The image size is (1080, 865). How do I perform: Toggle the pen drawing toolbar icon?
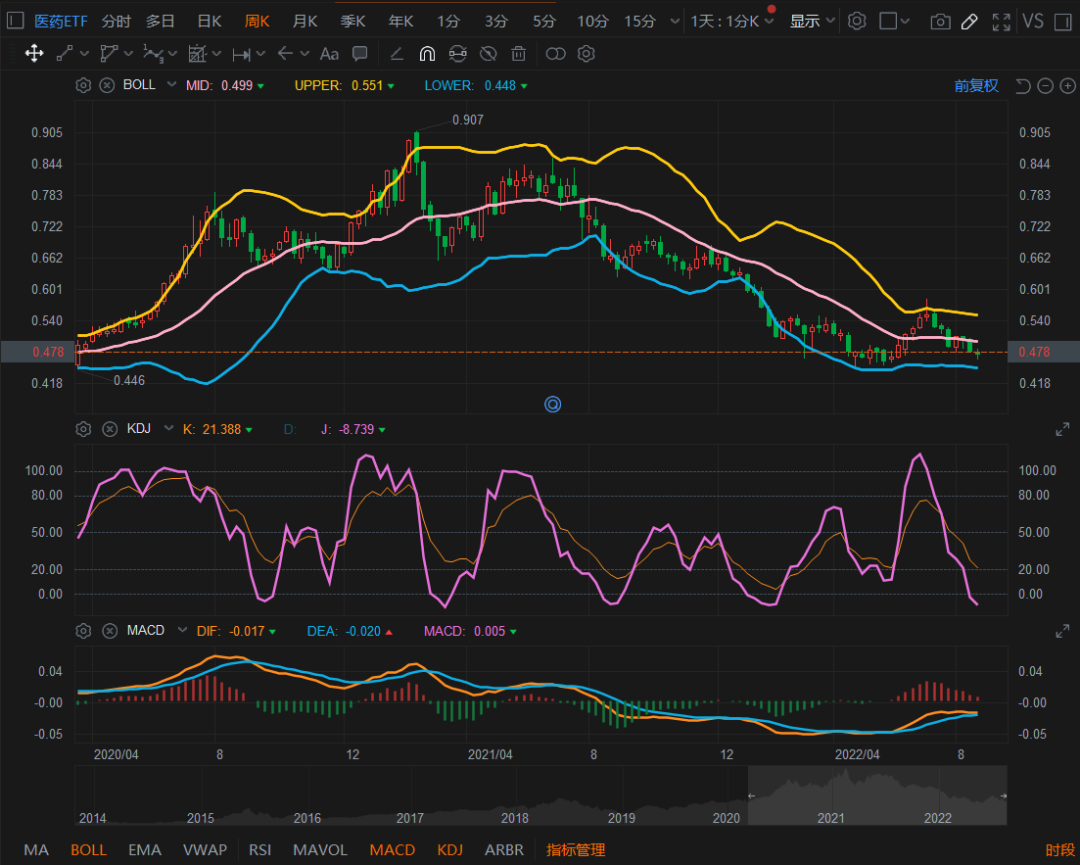coord(970,21)
